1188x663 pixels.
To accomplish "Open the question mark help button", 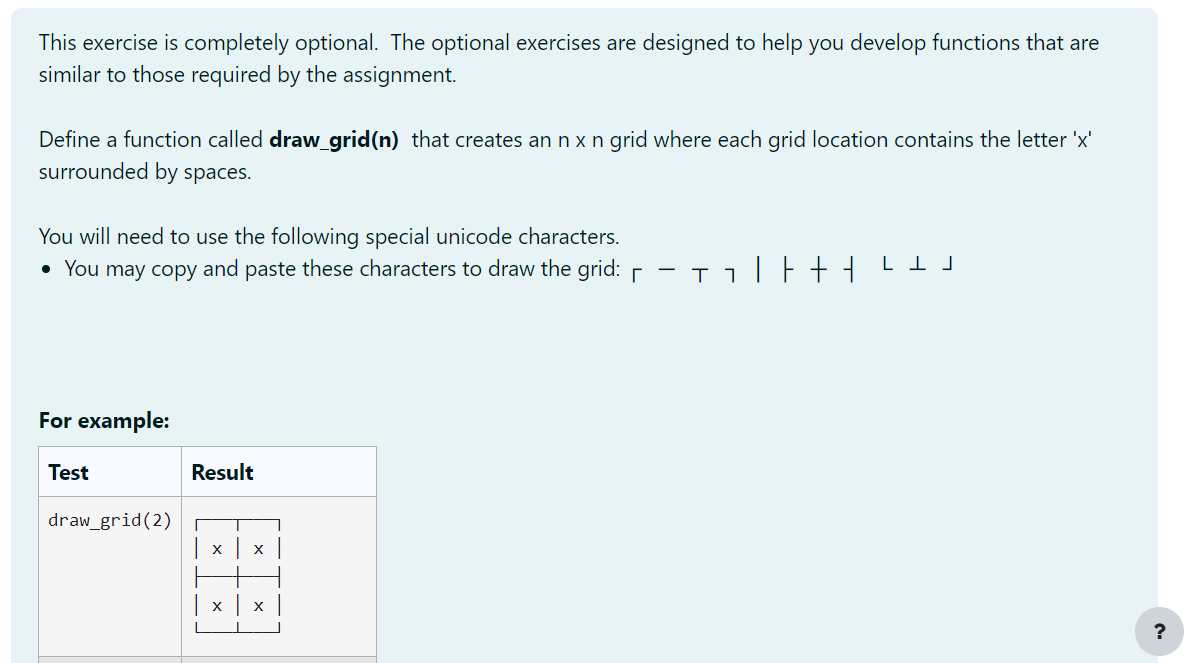I will coord(1159,631).
